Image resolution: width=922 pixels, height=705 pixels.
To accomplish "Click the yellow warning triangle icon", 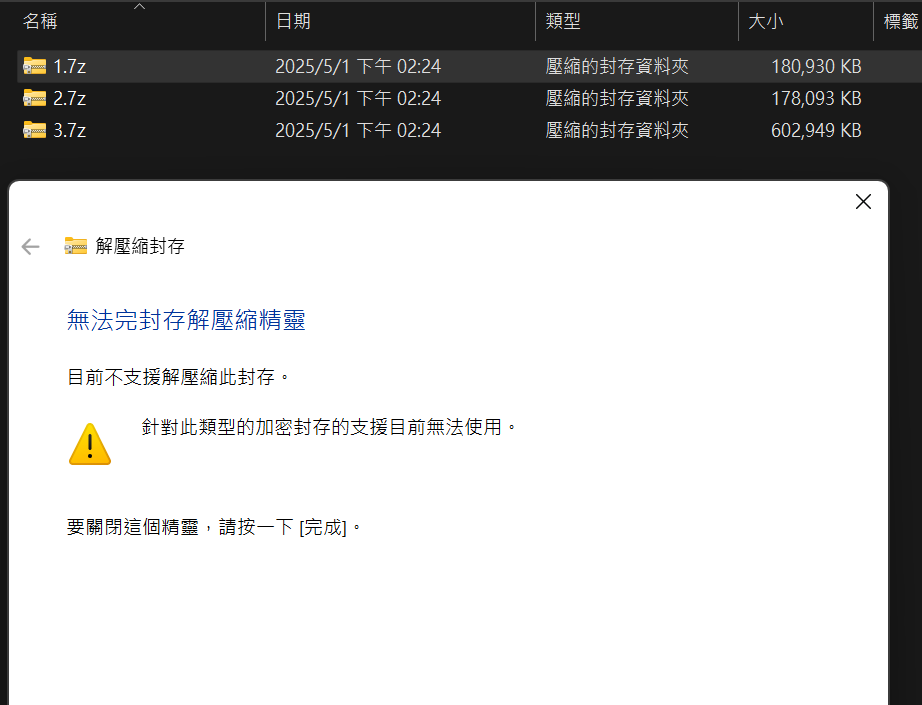I will (90, 444).
